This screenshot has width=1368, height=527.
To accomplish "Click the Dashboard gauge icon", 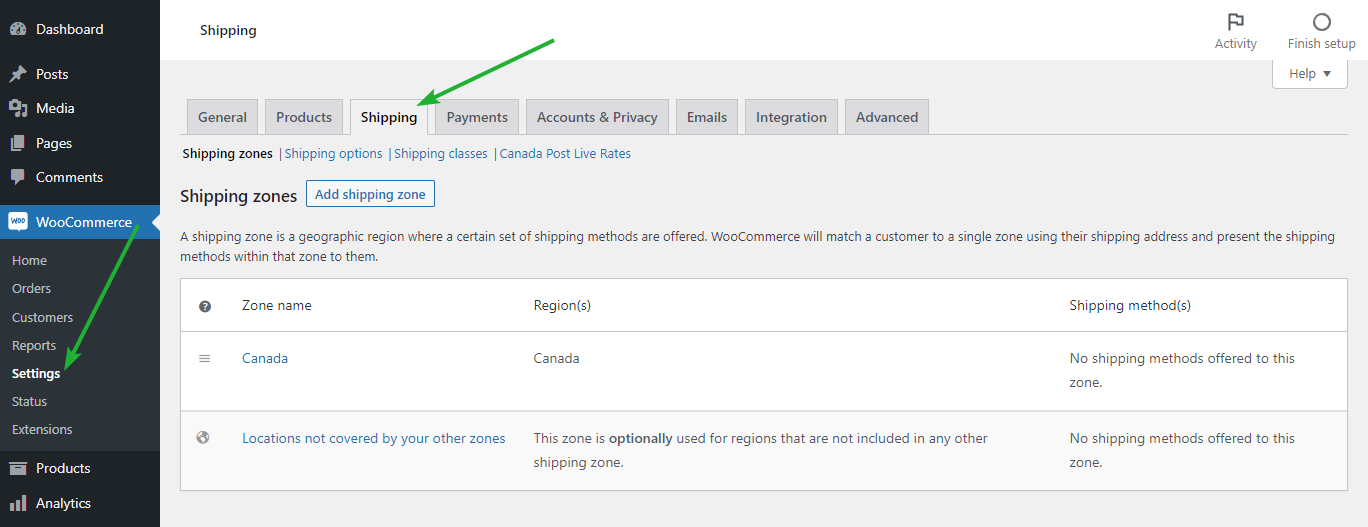I will (18, 29).
